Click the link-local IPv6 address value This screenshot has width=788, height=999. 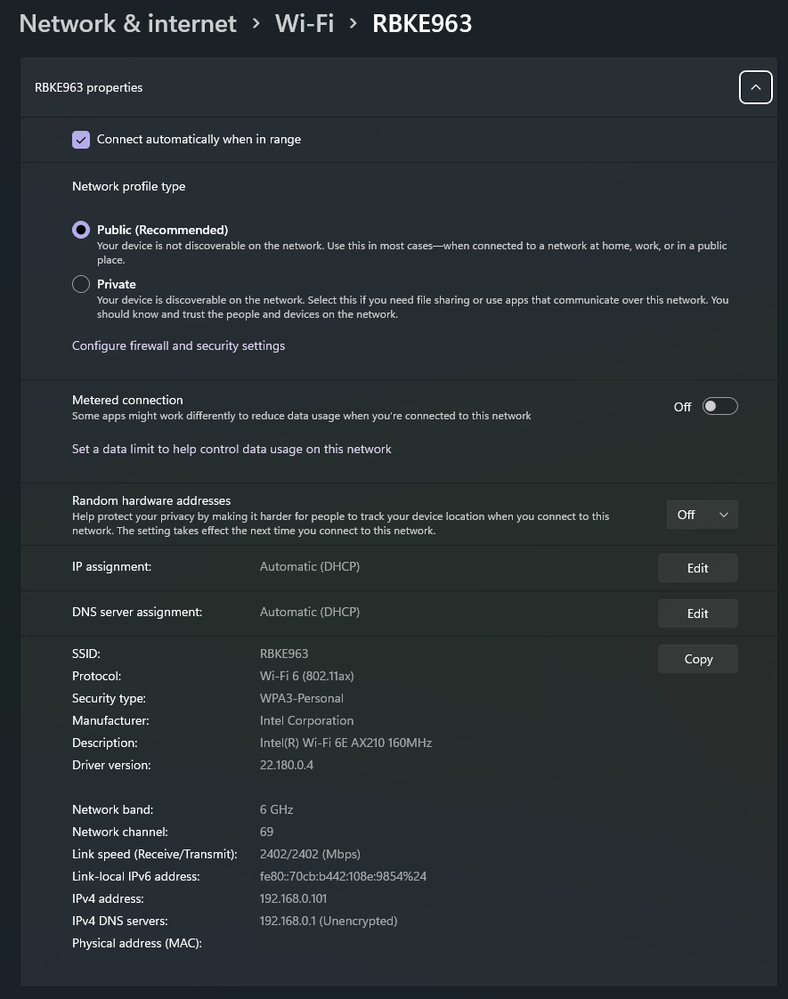coord(343,877)
